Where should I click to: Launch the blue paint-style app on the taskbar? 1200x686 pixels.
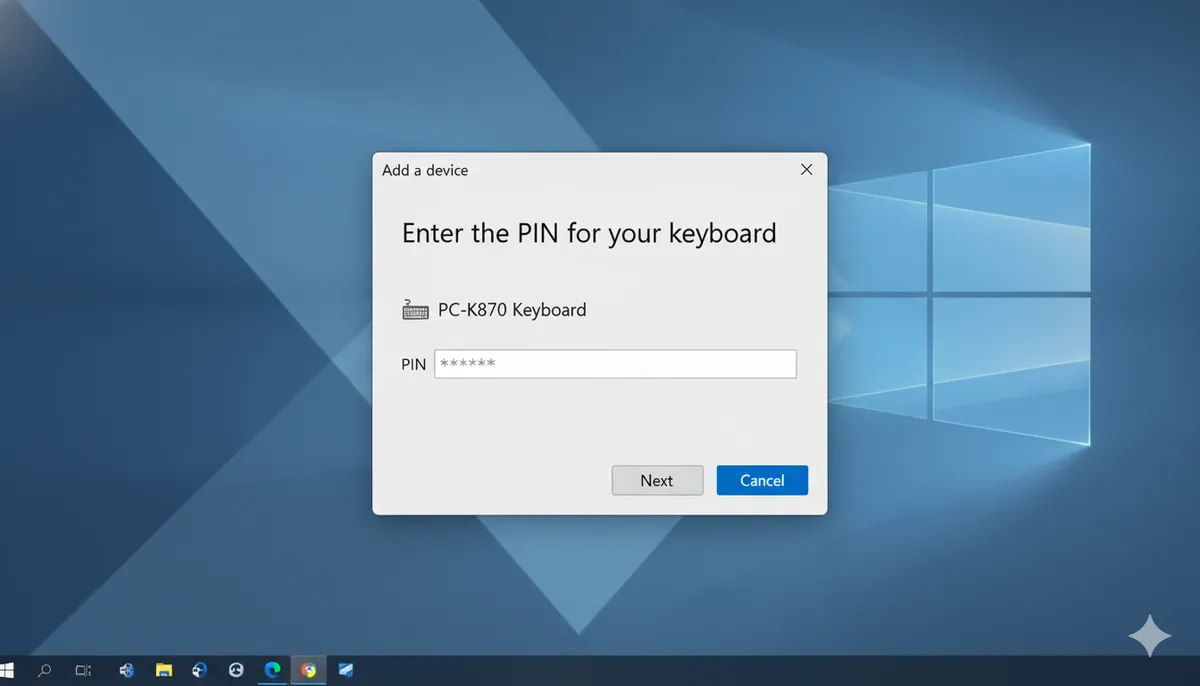(345, 669)
